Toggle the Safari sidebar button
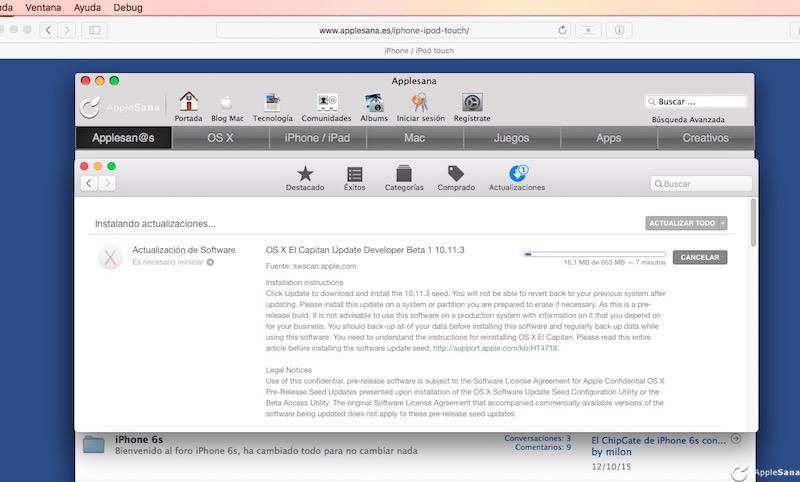The height and width of the screenshot is (482, 800). click(x=94, y=30)
